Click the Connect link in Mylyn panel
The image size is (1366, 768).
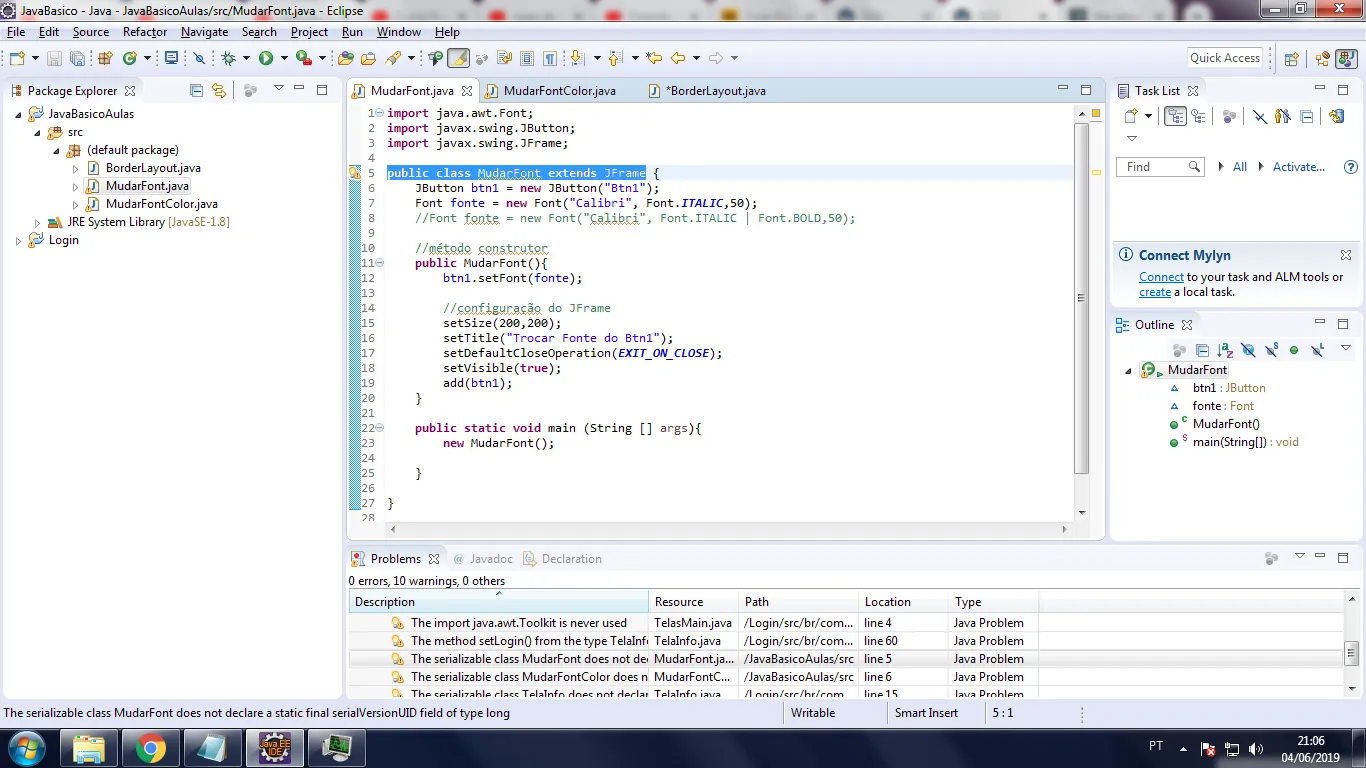[x=1161, y=277]
